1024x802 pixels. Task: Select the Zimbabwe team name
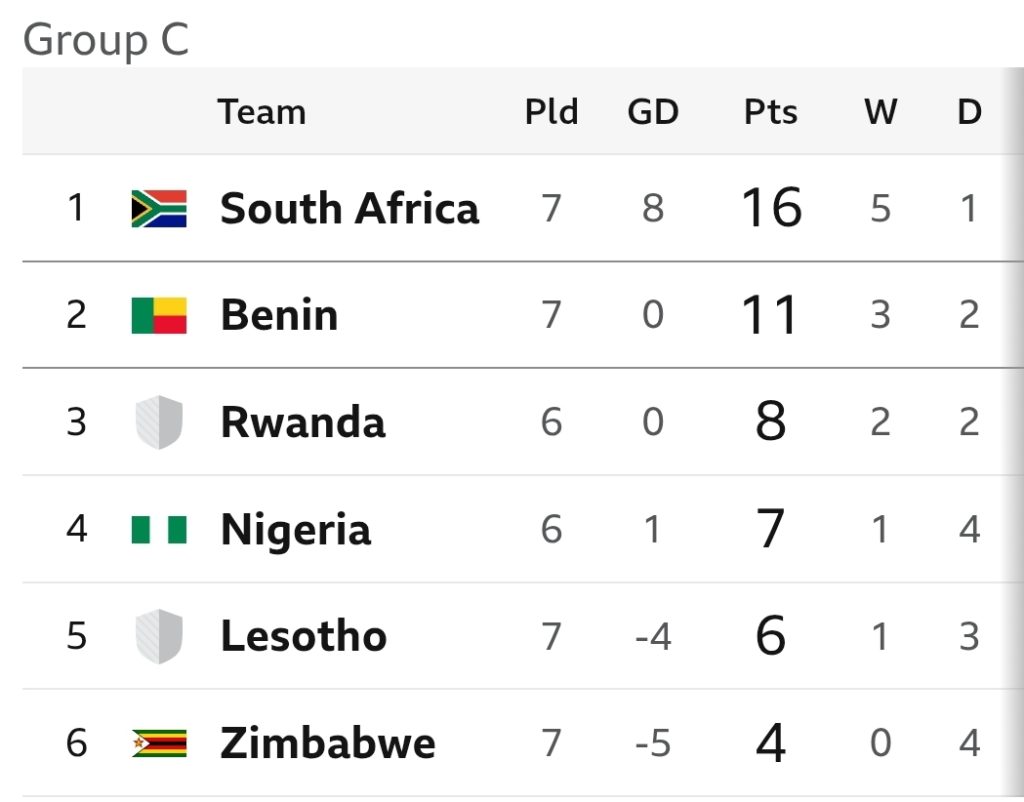click(327, 743)
